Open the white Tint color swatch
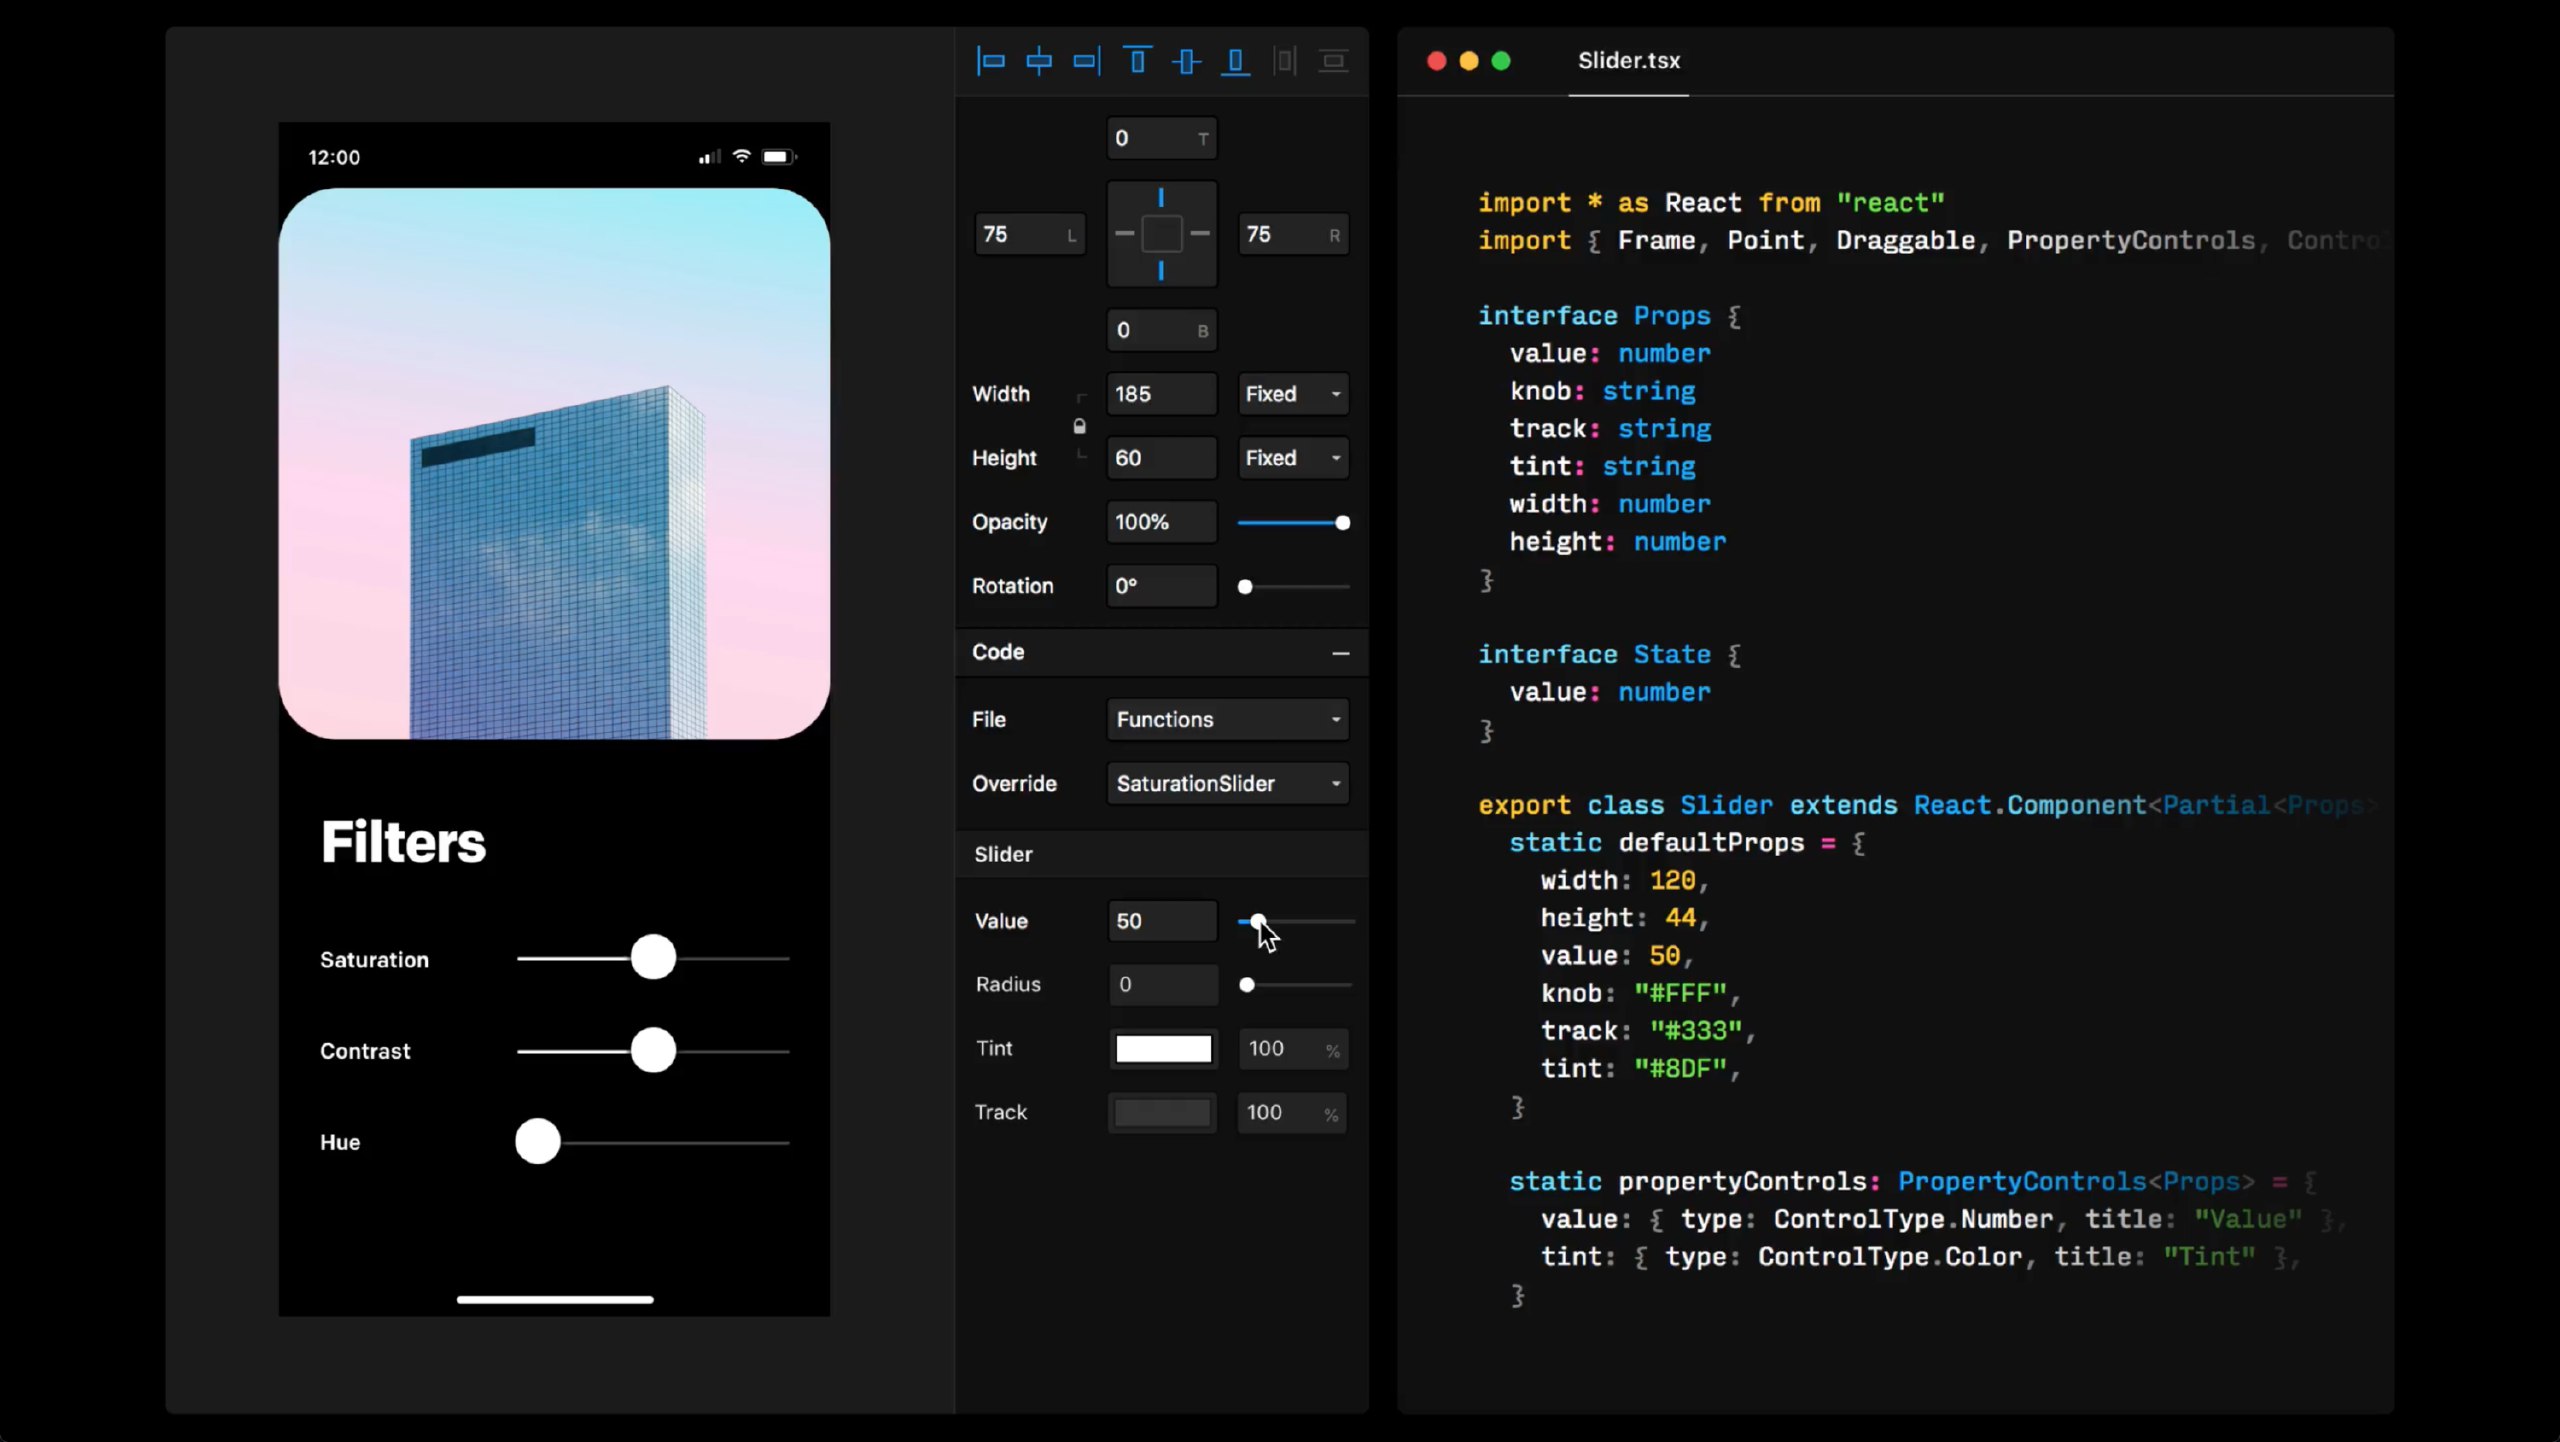2560x1442 pixels. click(1163, 1049)
